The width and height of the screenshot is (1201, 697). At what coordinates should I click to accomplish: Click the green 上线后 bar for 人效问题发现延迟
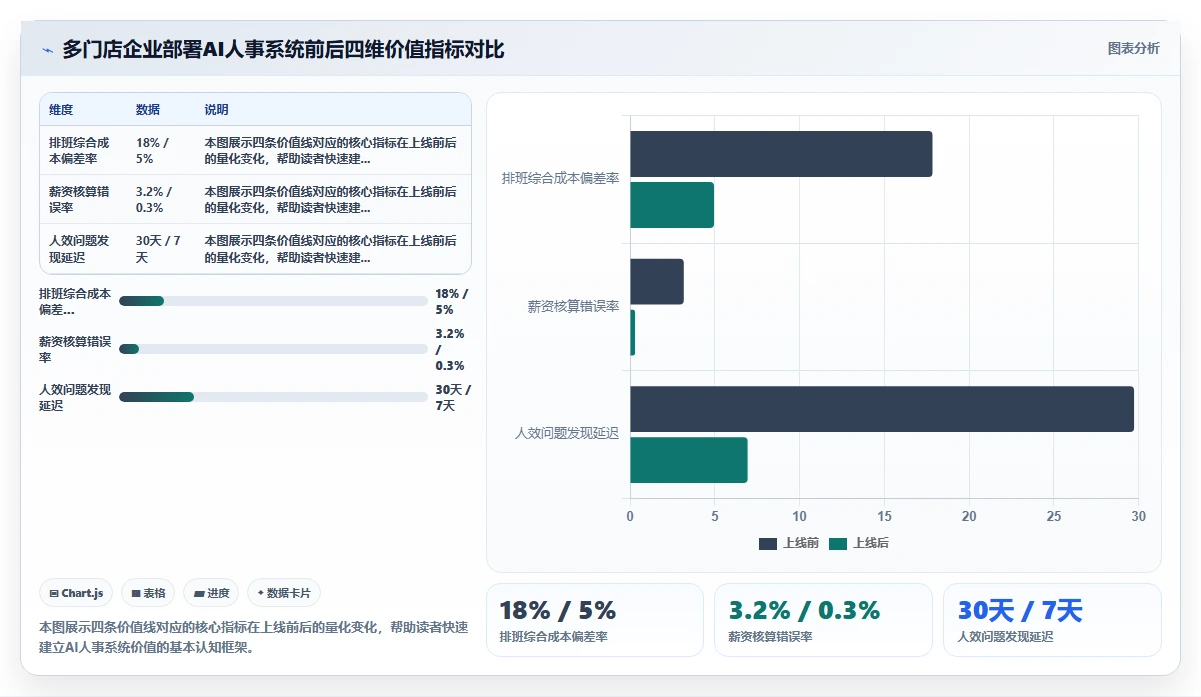[689, 460]
